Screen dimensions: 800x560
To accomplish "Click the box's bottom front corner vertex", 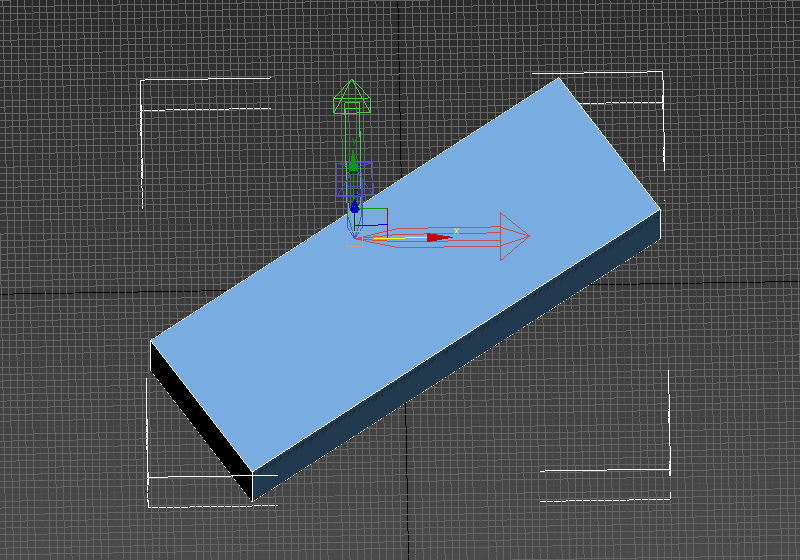I will click(x=252, y=499).
